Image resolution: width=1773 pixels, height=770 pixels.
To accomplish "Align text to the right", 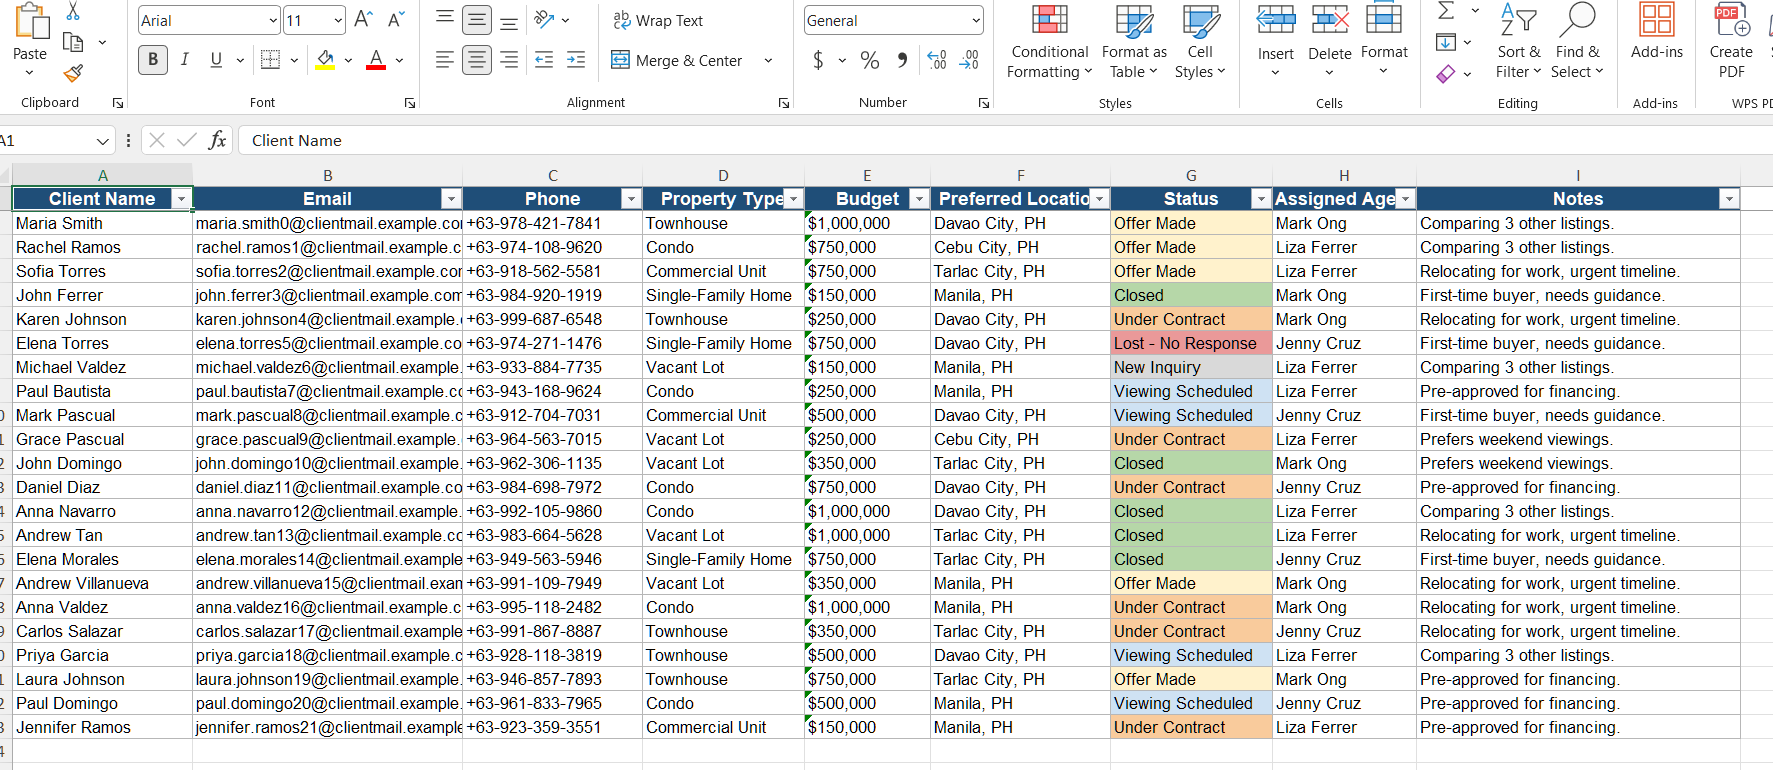I will 509,60.
